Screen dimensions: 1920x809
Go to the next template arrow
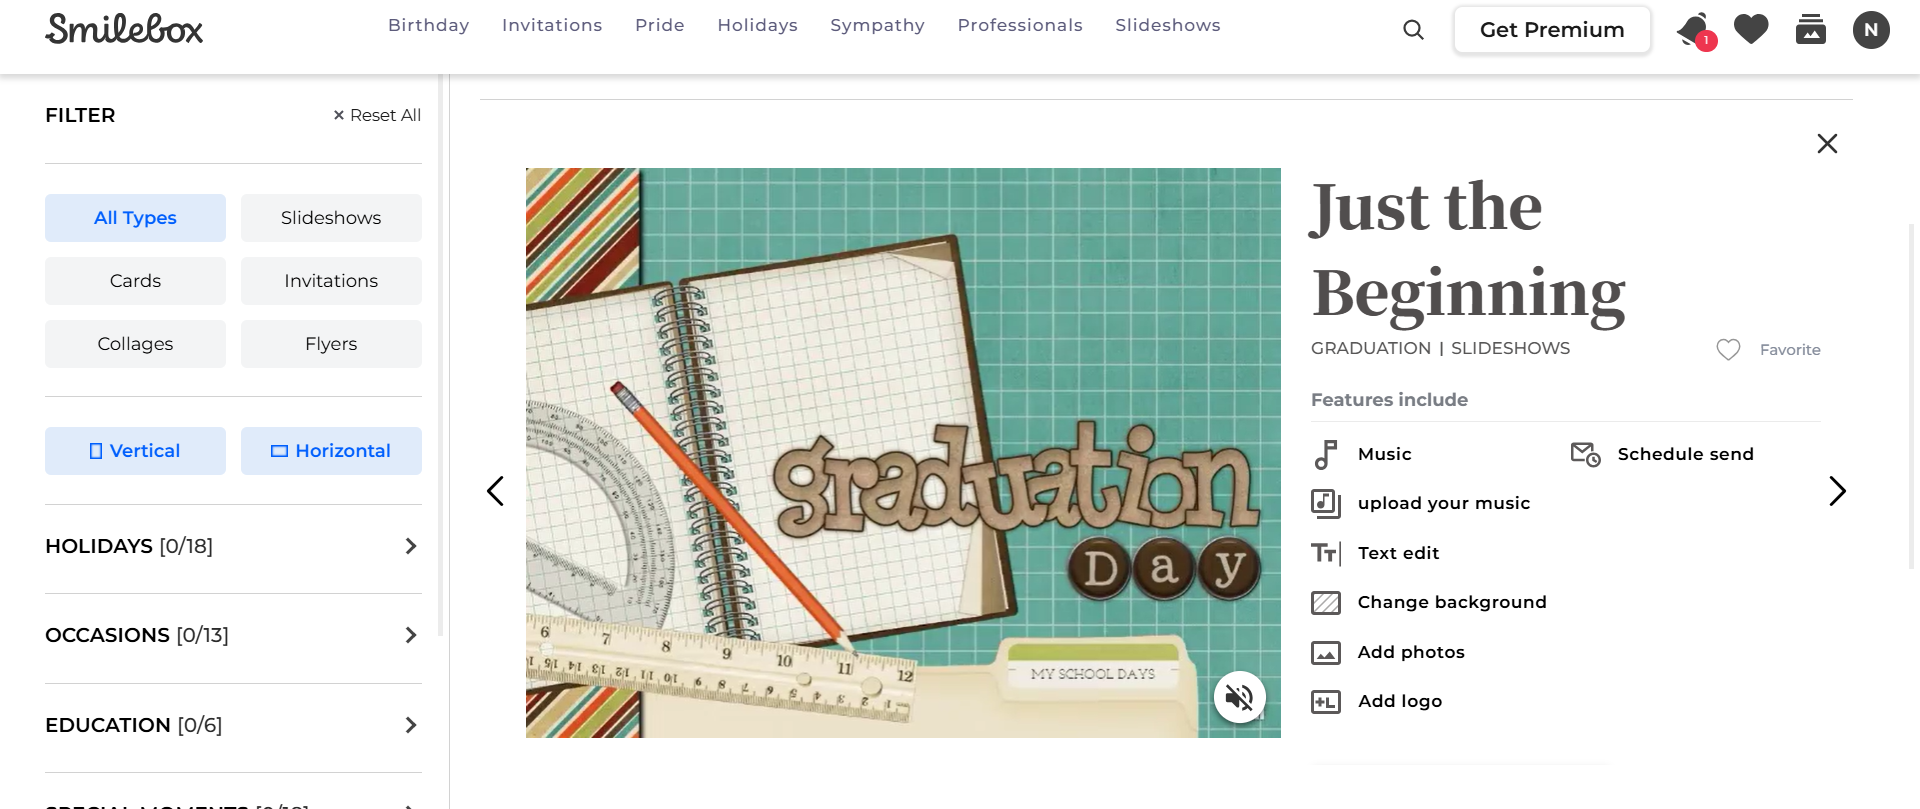coord(1837,491)
